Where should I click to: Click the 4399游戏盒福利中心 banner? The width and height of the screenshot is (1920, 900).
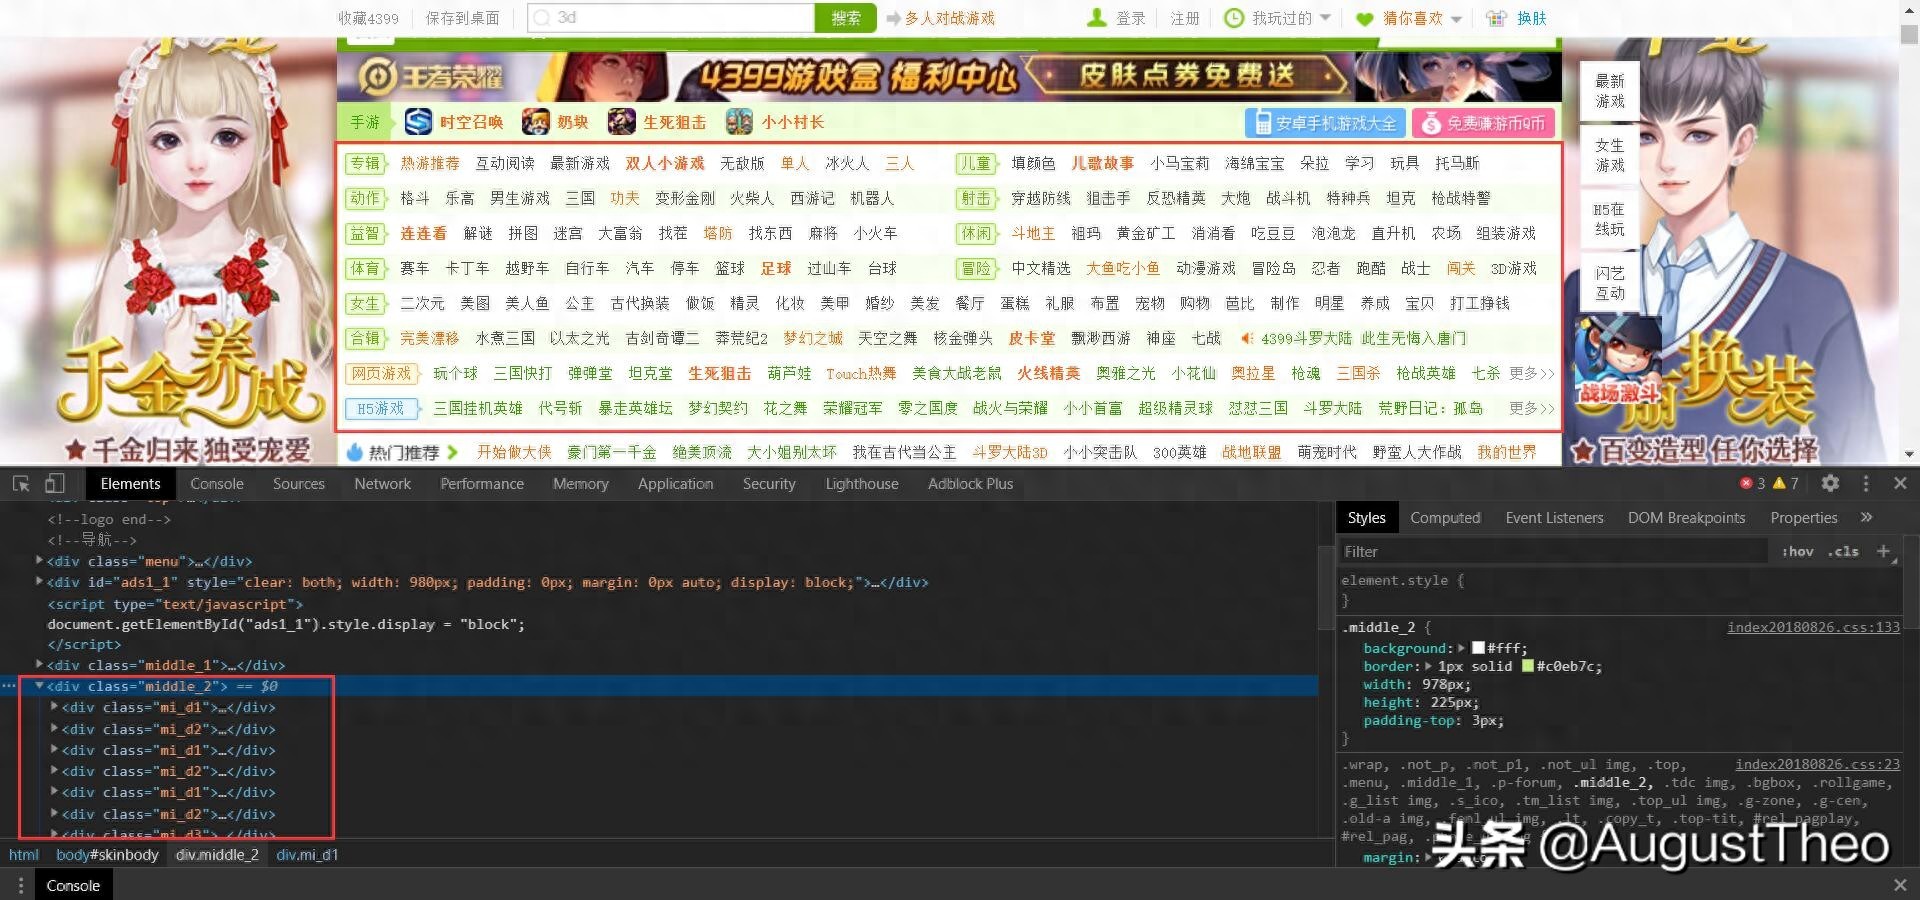tap(949, 76)
